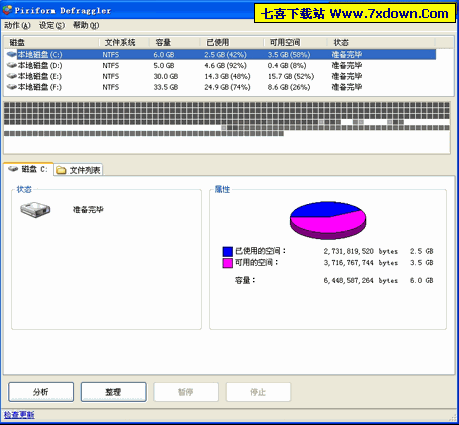Viewport: 459px width, 425px height.
Task: Click the 8.6 GB (26%) free cell
Action: tap(289, 87)
